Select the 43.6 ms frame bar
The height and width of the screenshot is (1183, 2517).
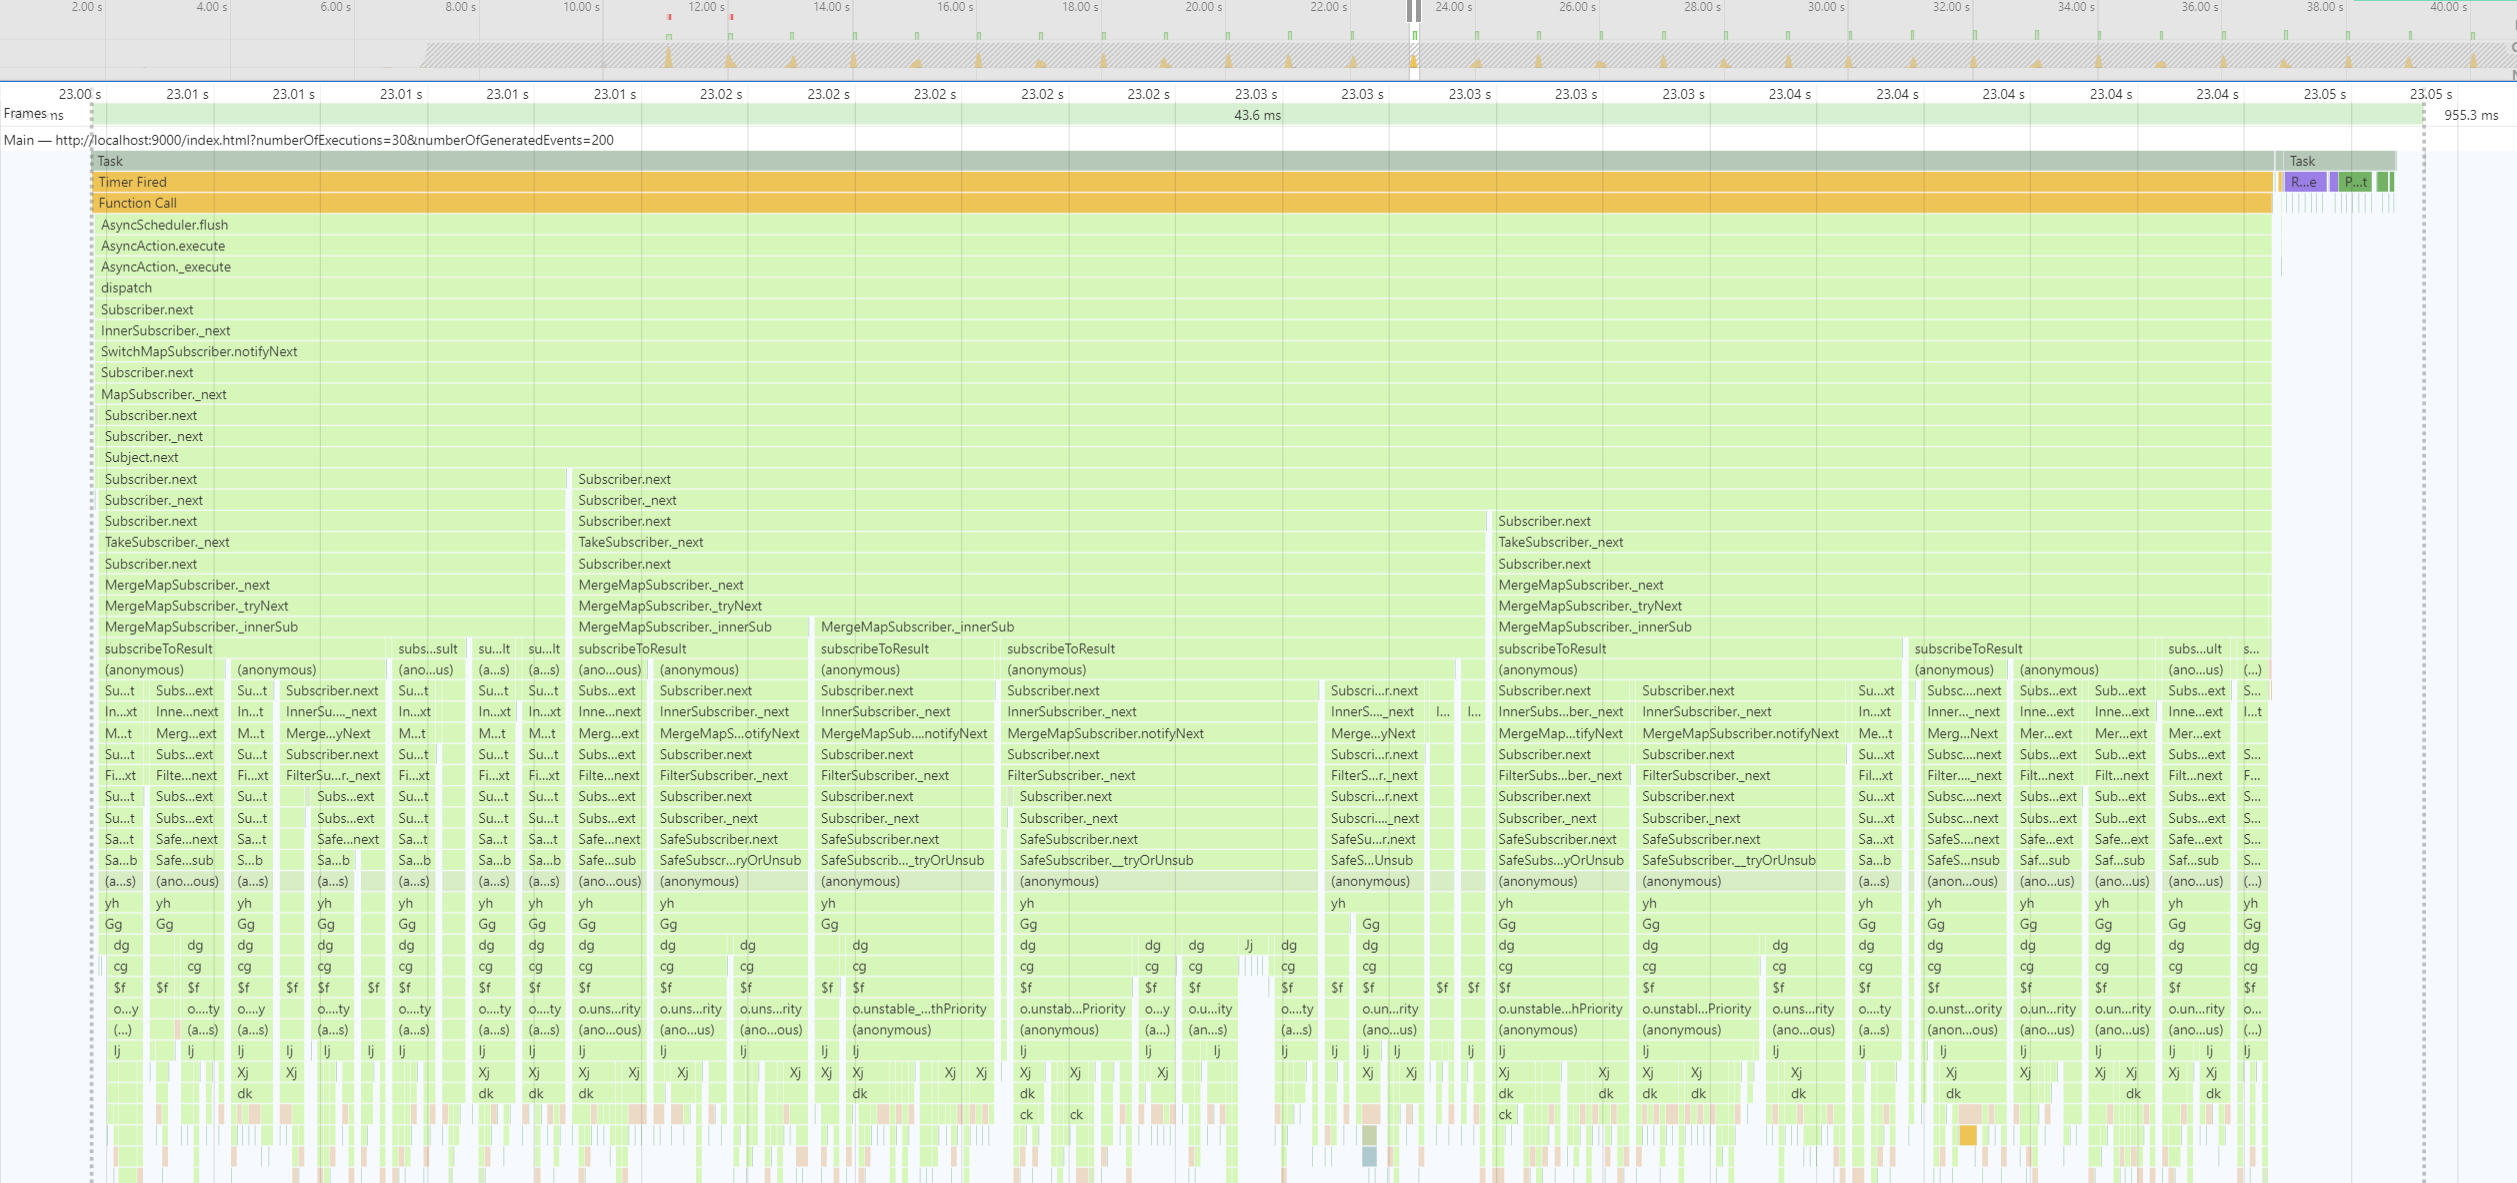1257,115
